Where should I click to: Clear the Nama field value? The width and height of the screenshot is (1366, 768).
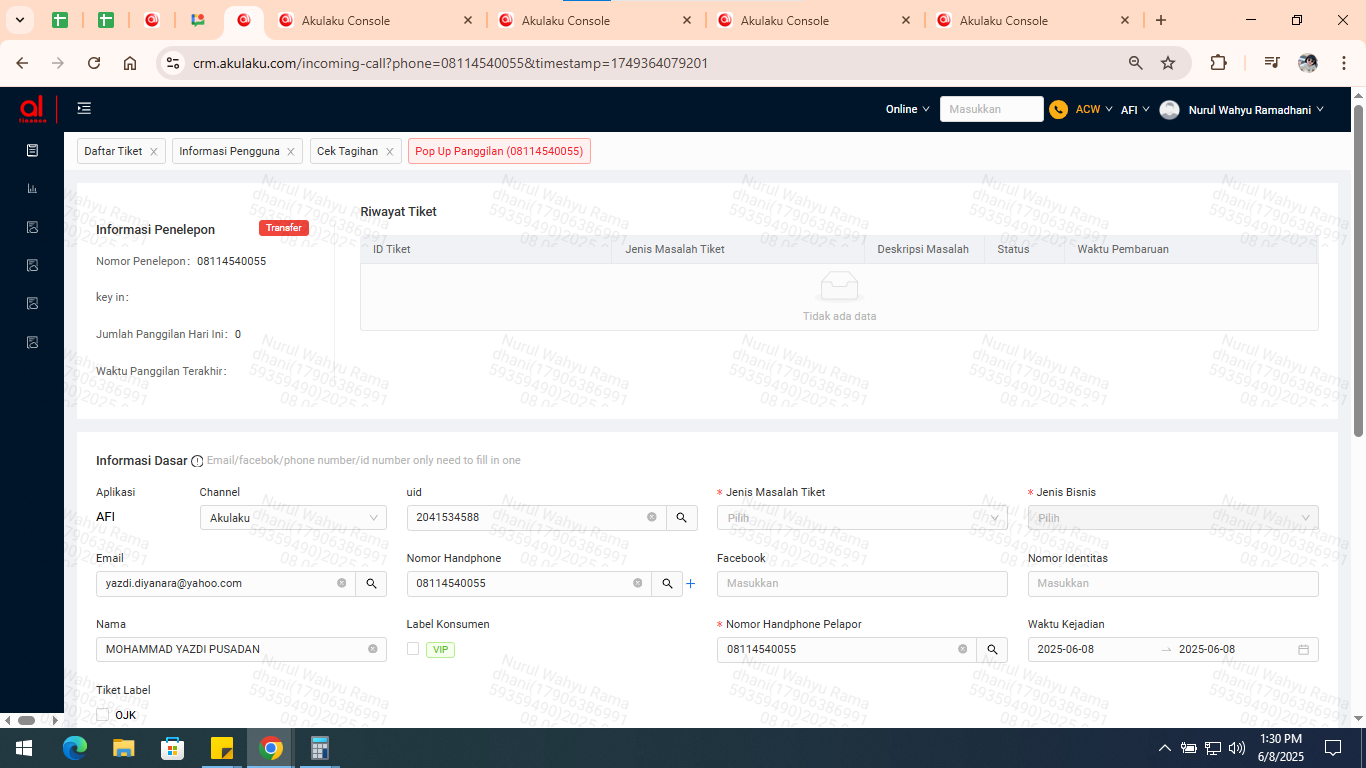tap(373, 649)
